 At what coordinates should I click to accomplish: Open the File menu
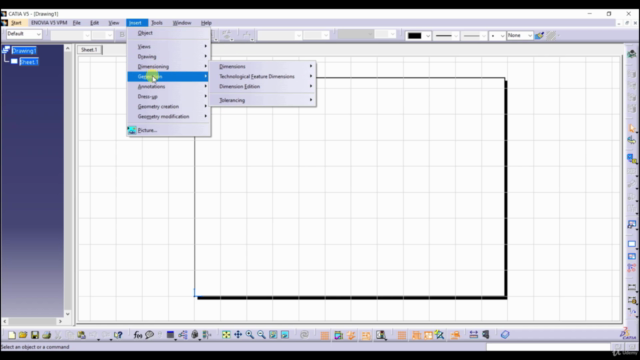pyautogui.click(x=76, y=23)
